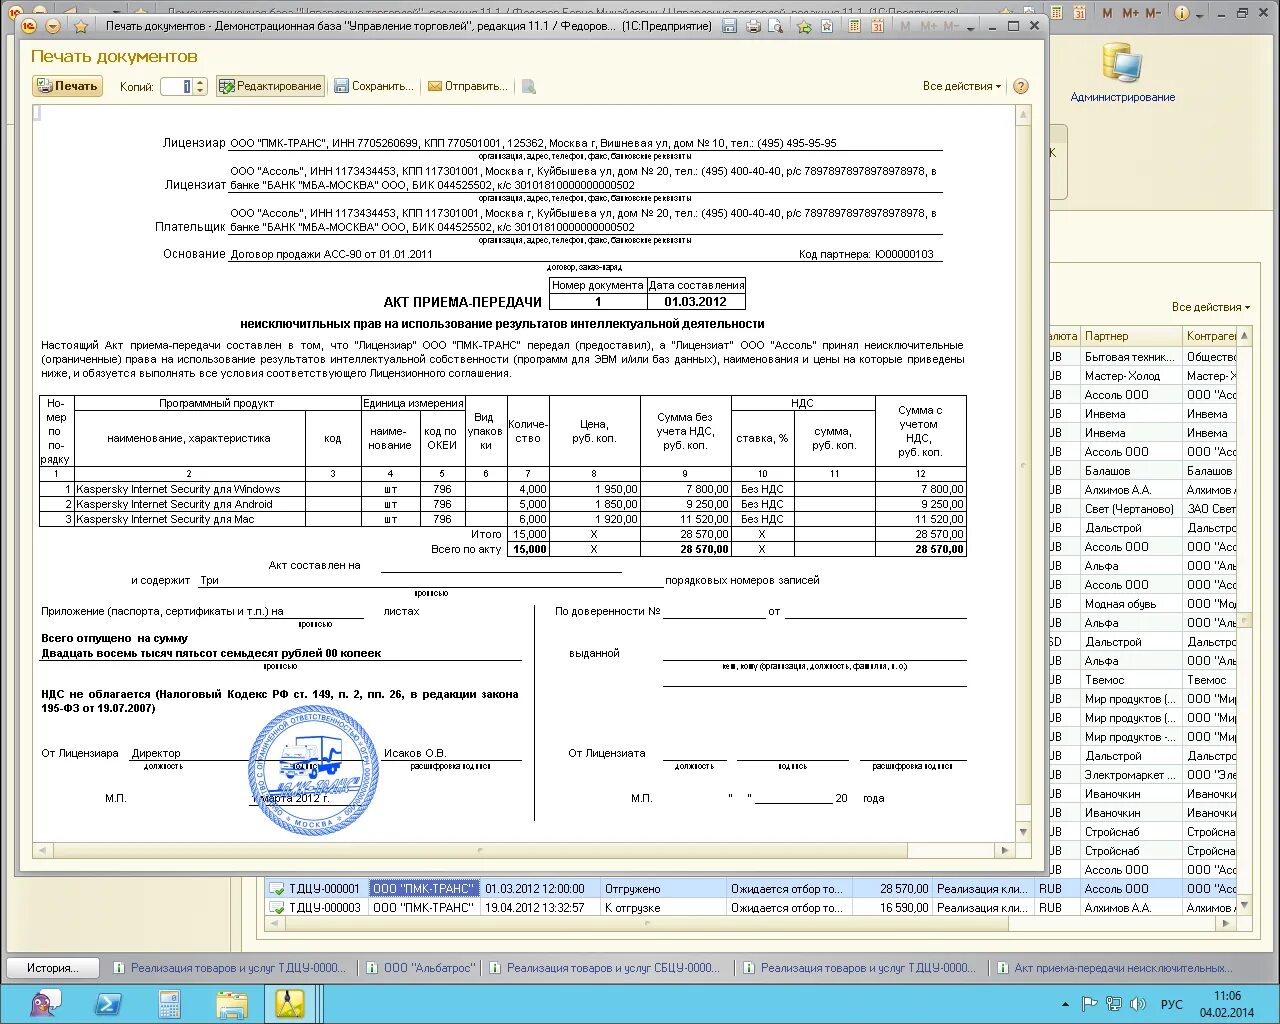Click the save diskette icon in title bar
1280x1024 pixels.
(729, 26)
